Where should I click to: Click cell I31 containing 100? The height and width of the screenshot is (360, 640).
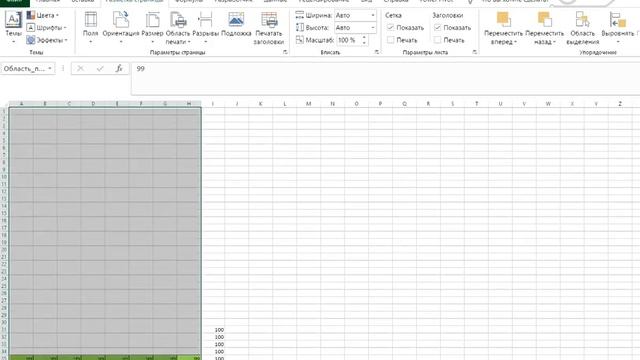[213, 330]
